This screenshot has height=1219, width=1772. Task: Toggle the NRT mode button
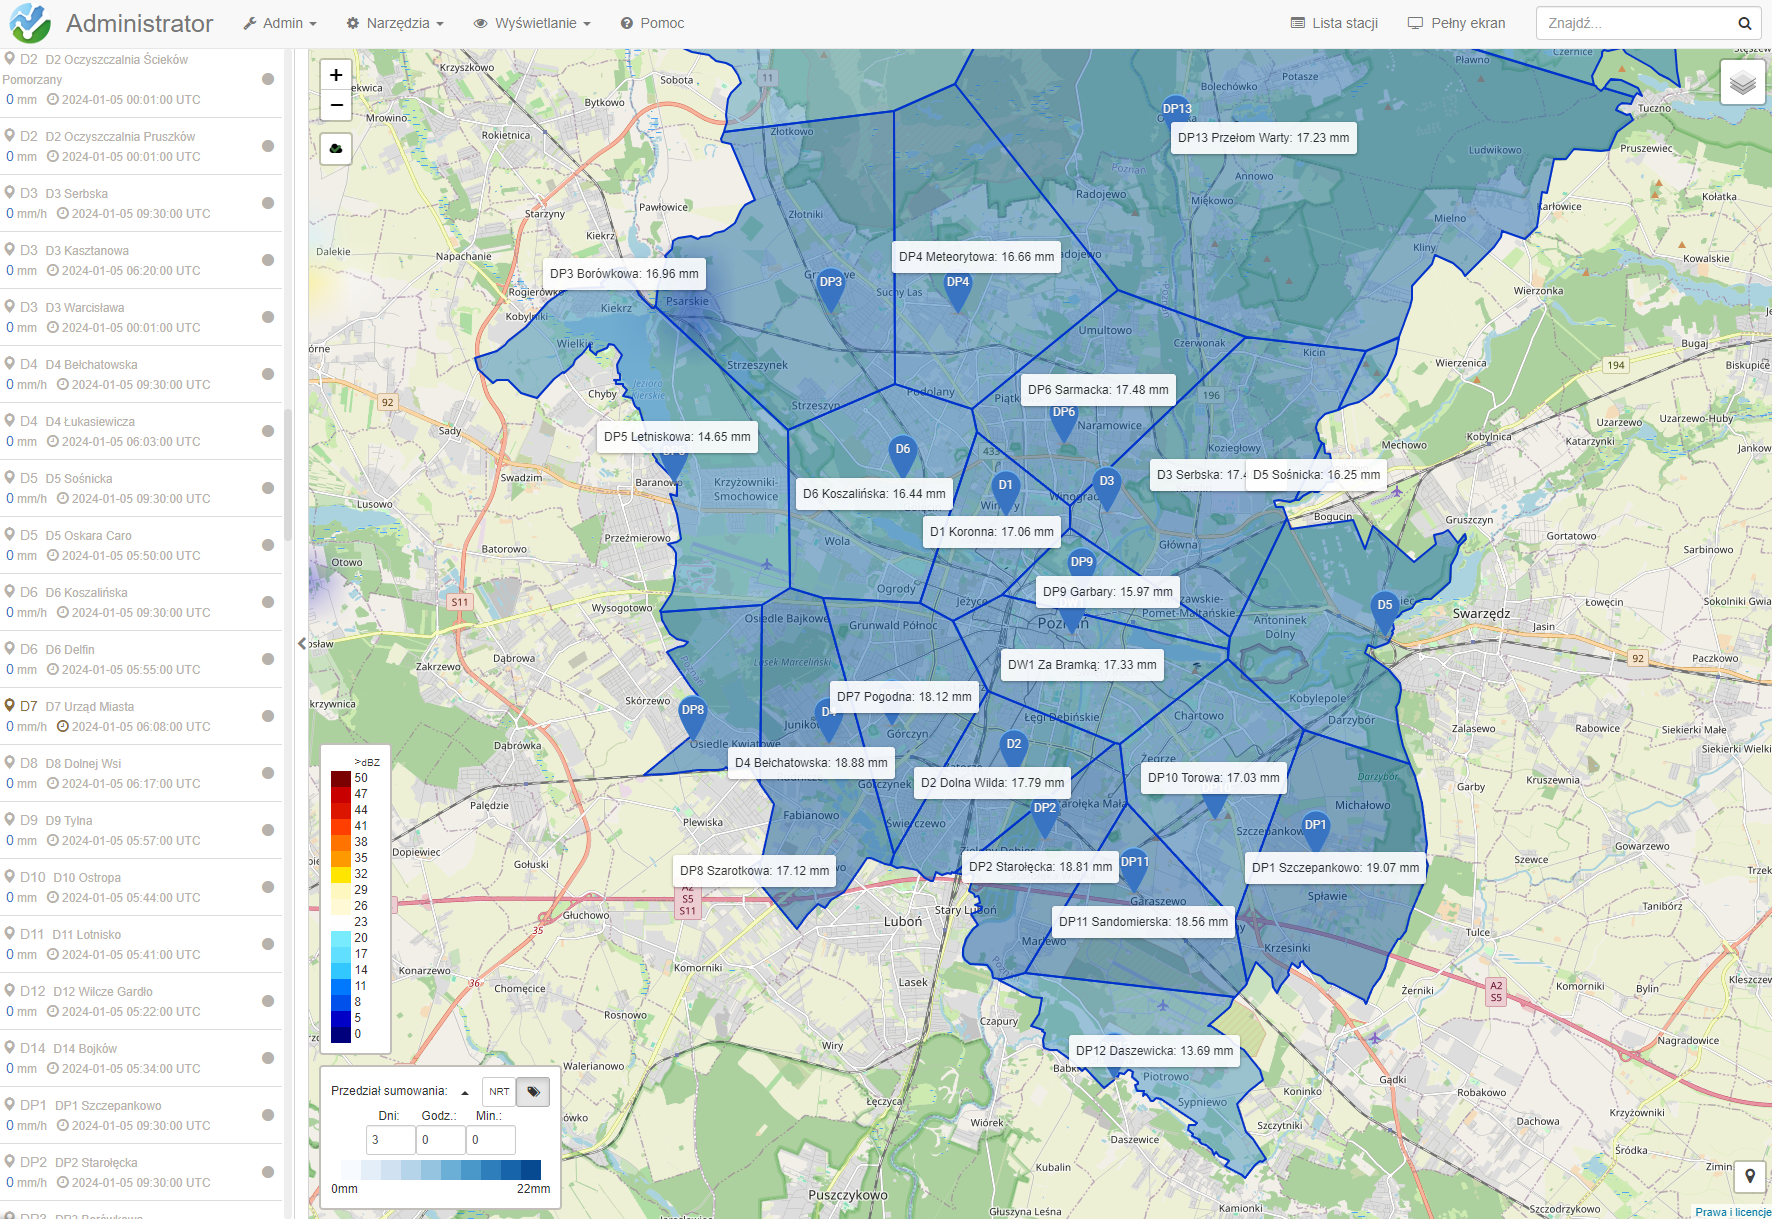(499, 1091)
